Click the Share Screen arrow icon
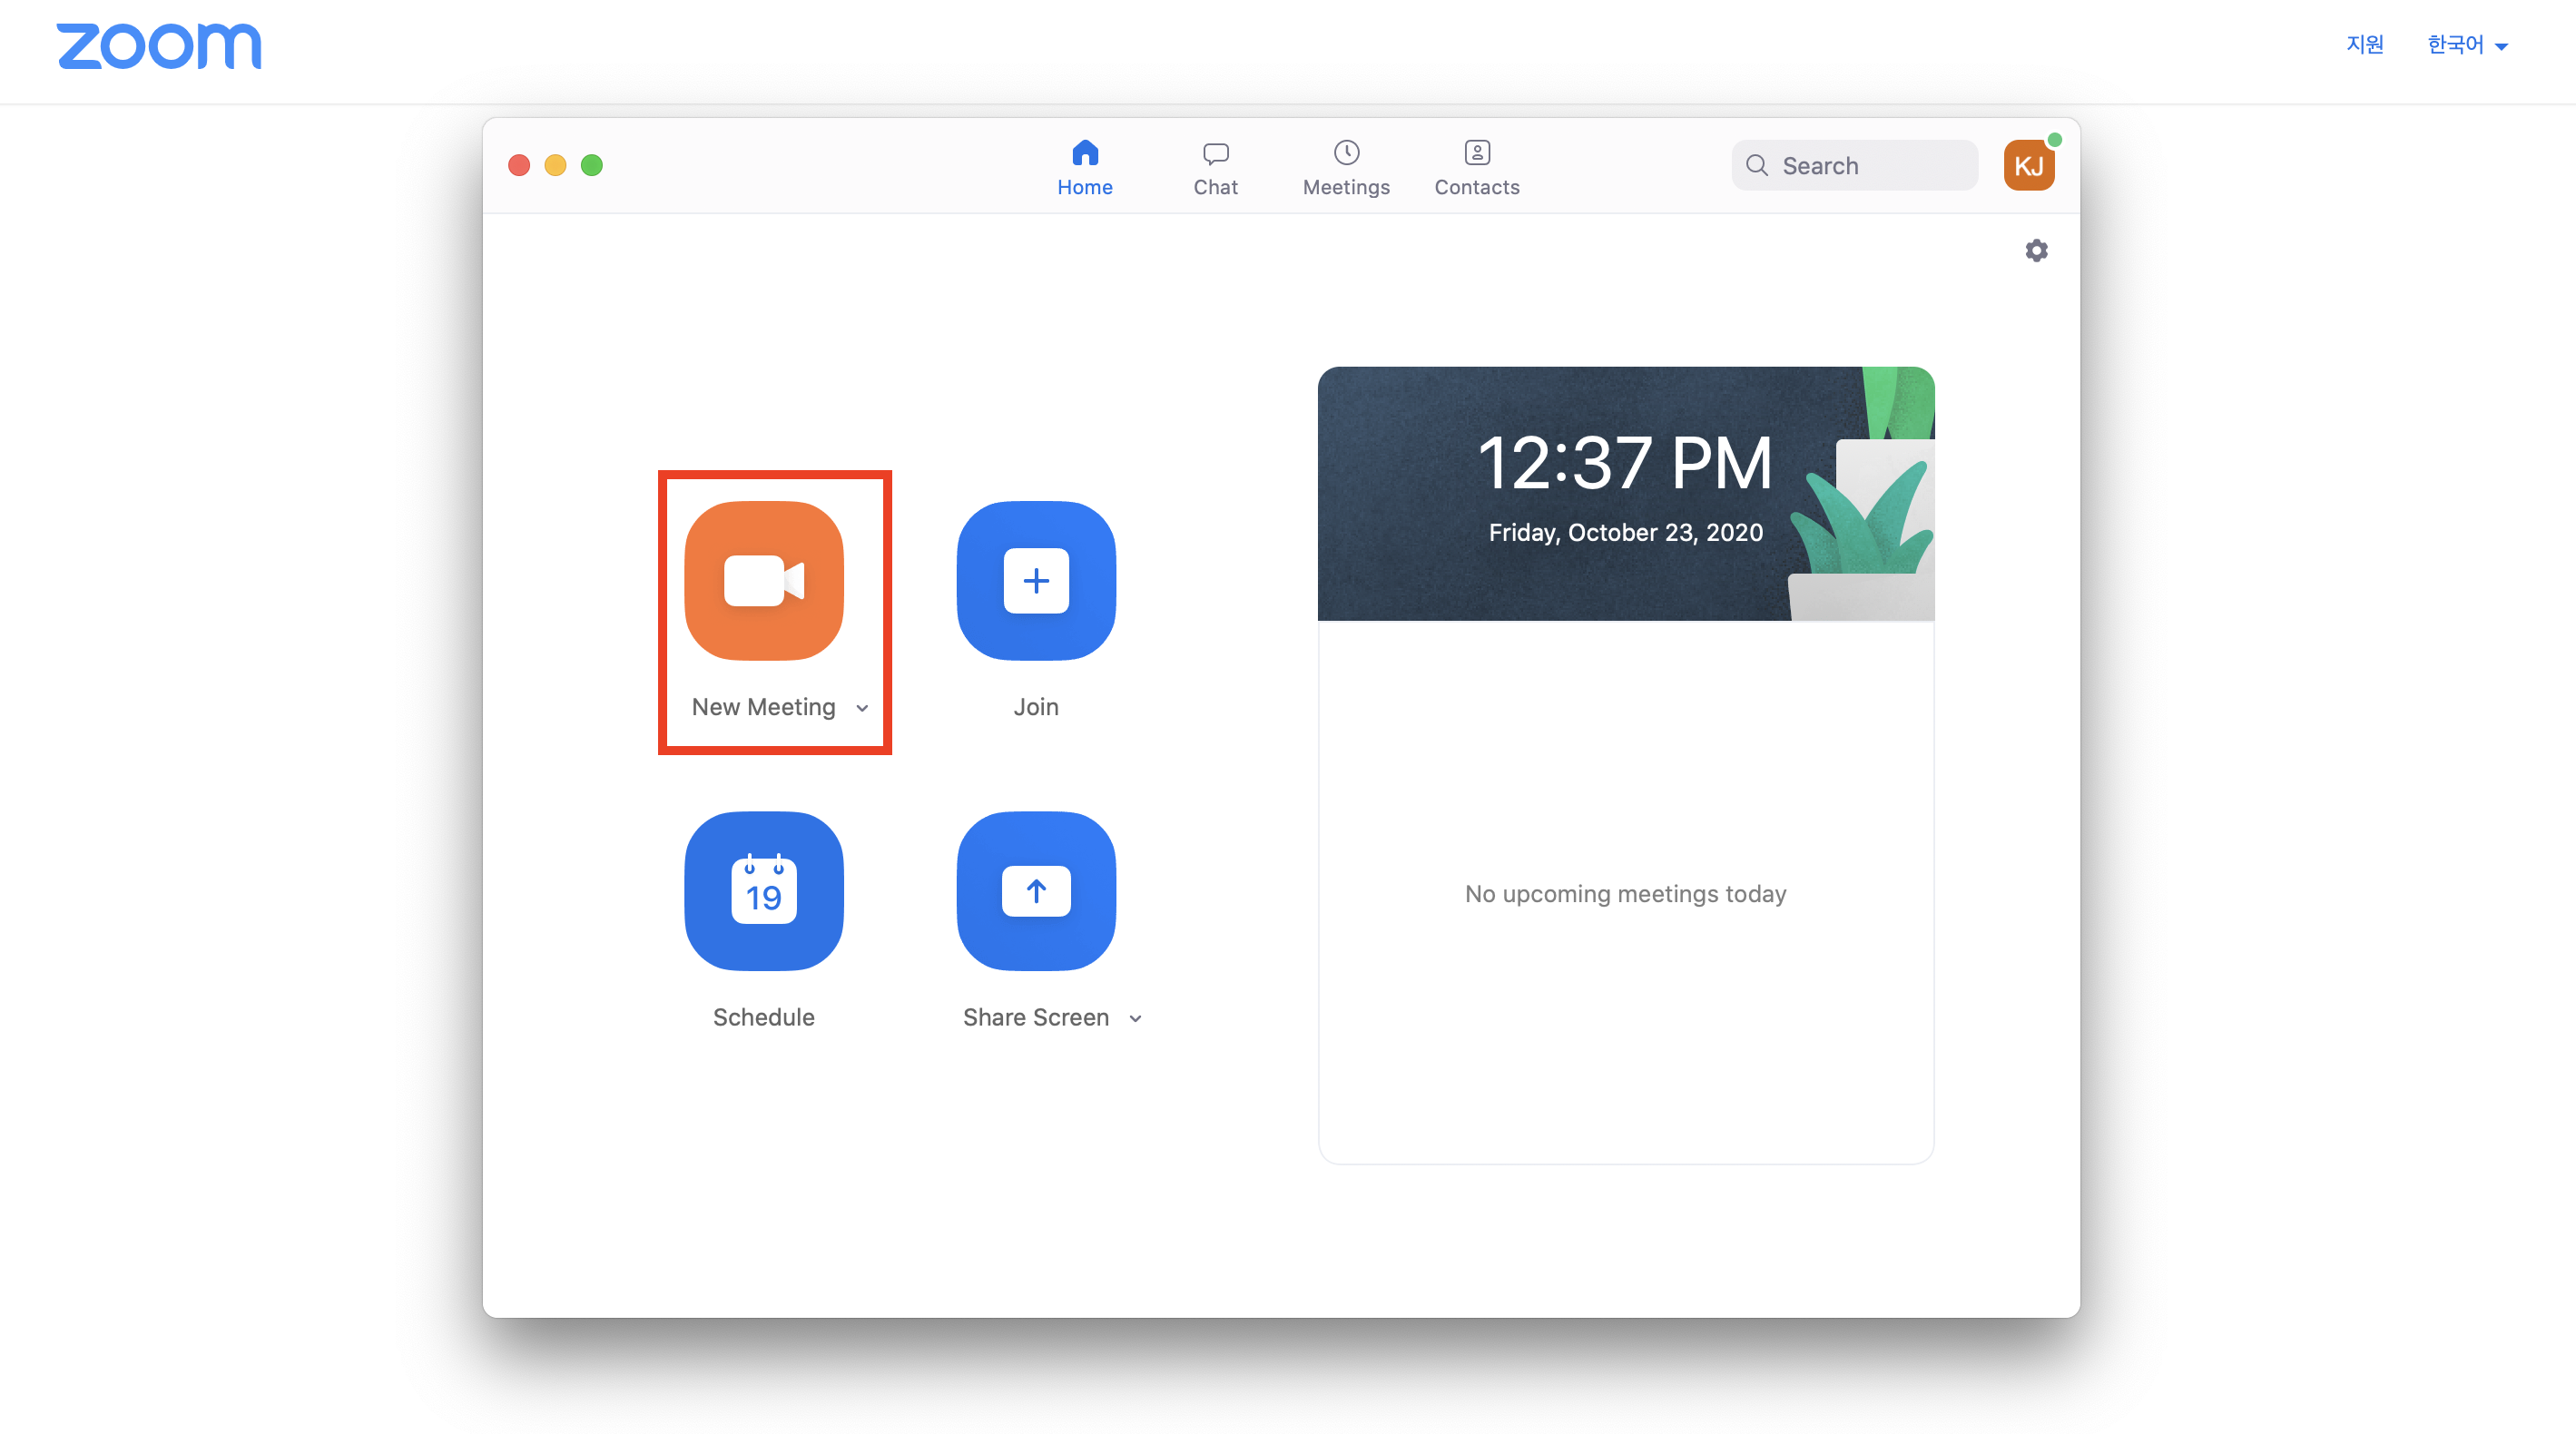 point(1036,890)
